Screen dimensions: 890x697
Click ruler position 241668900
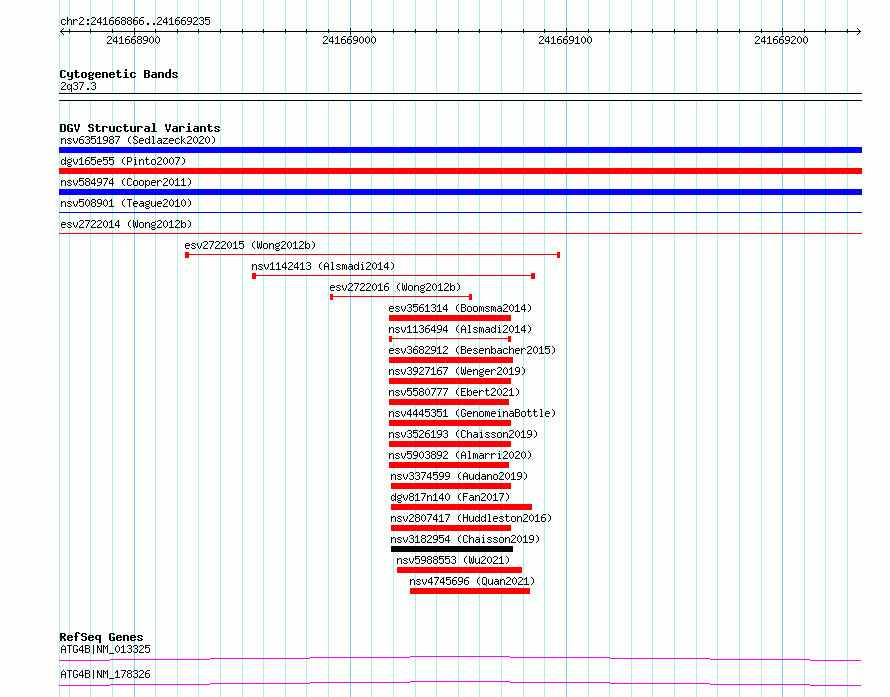pyautogui.click(x=134, y=40)
